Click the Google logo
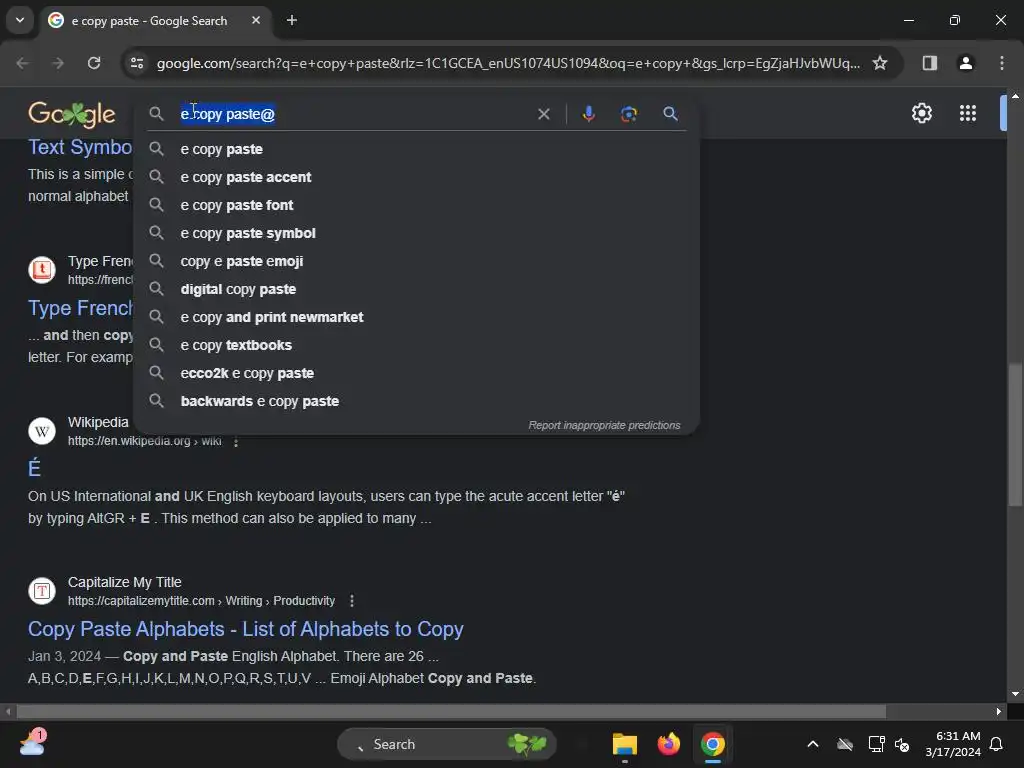 coord(72,114)
